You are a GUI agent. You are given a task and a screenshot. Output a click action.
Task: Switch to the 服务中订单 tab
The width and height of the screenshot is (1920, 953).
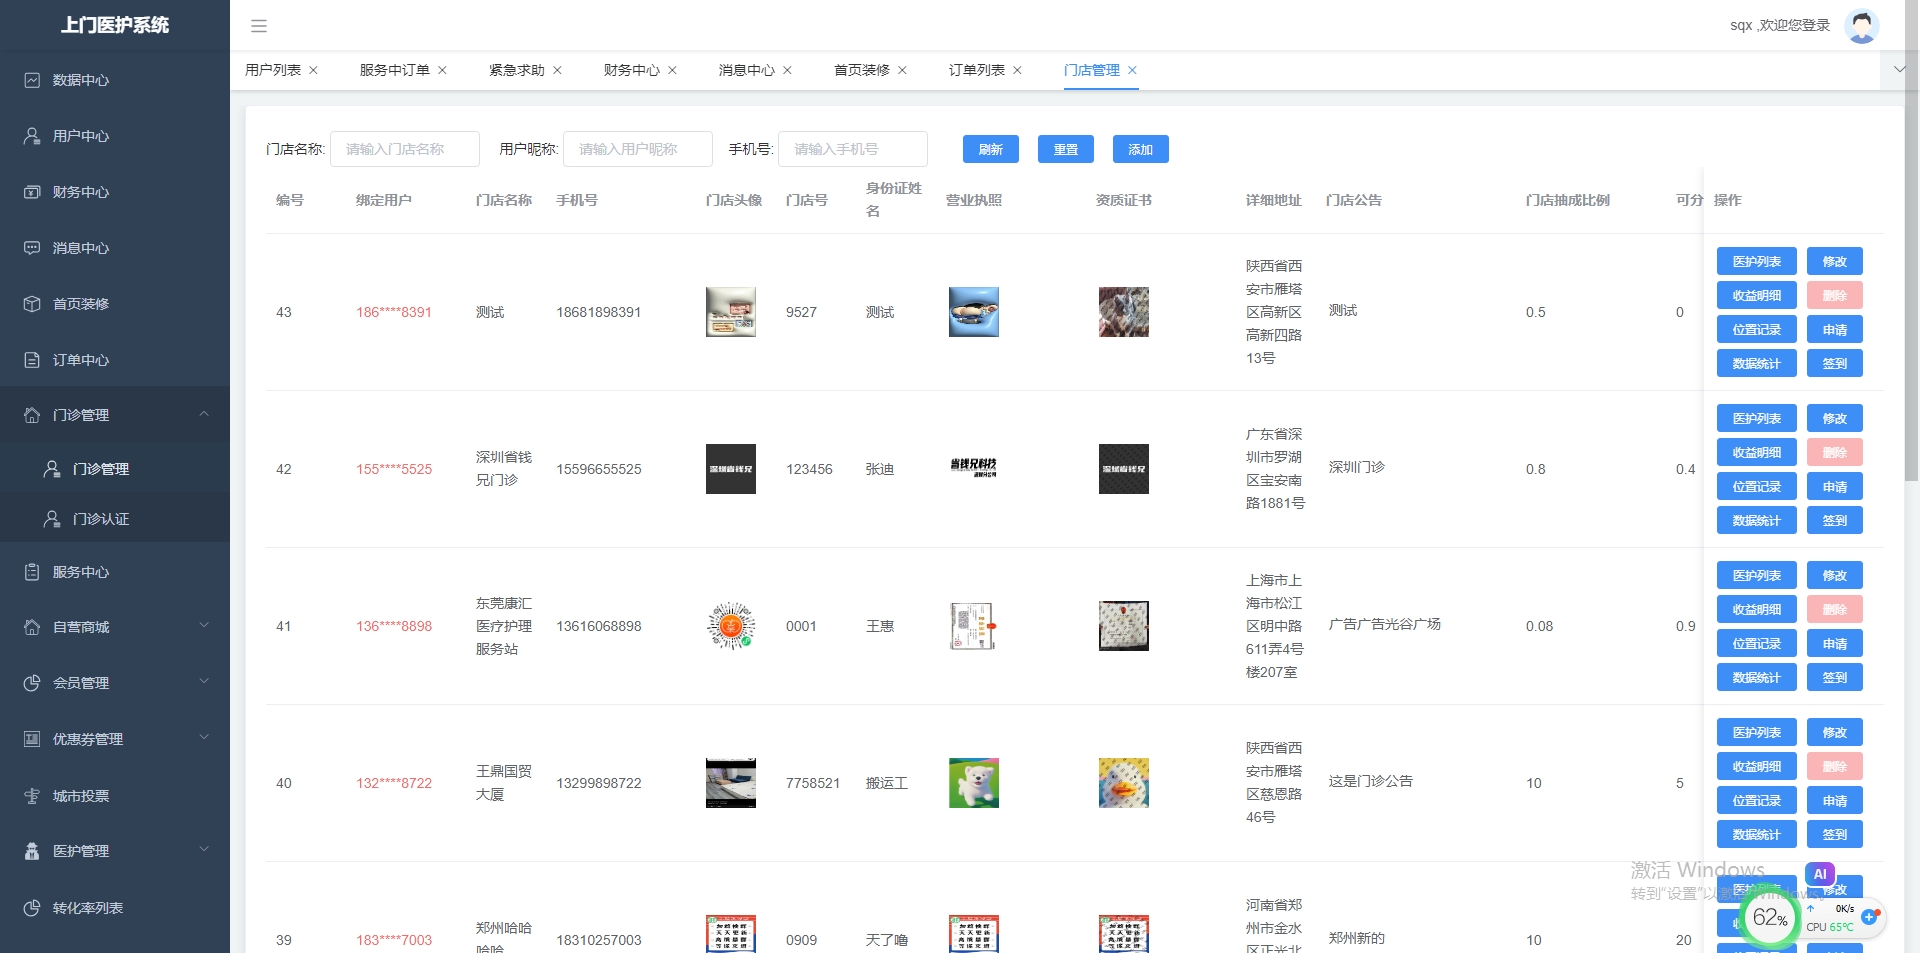click(x=394, y=70)
